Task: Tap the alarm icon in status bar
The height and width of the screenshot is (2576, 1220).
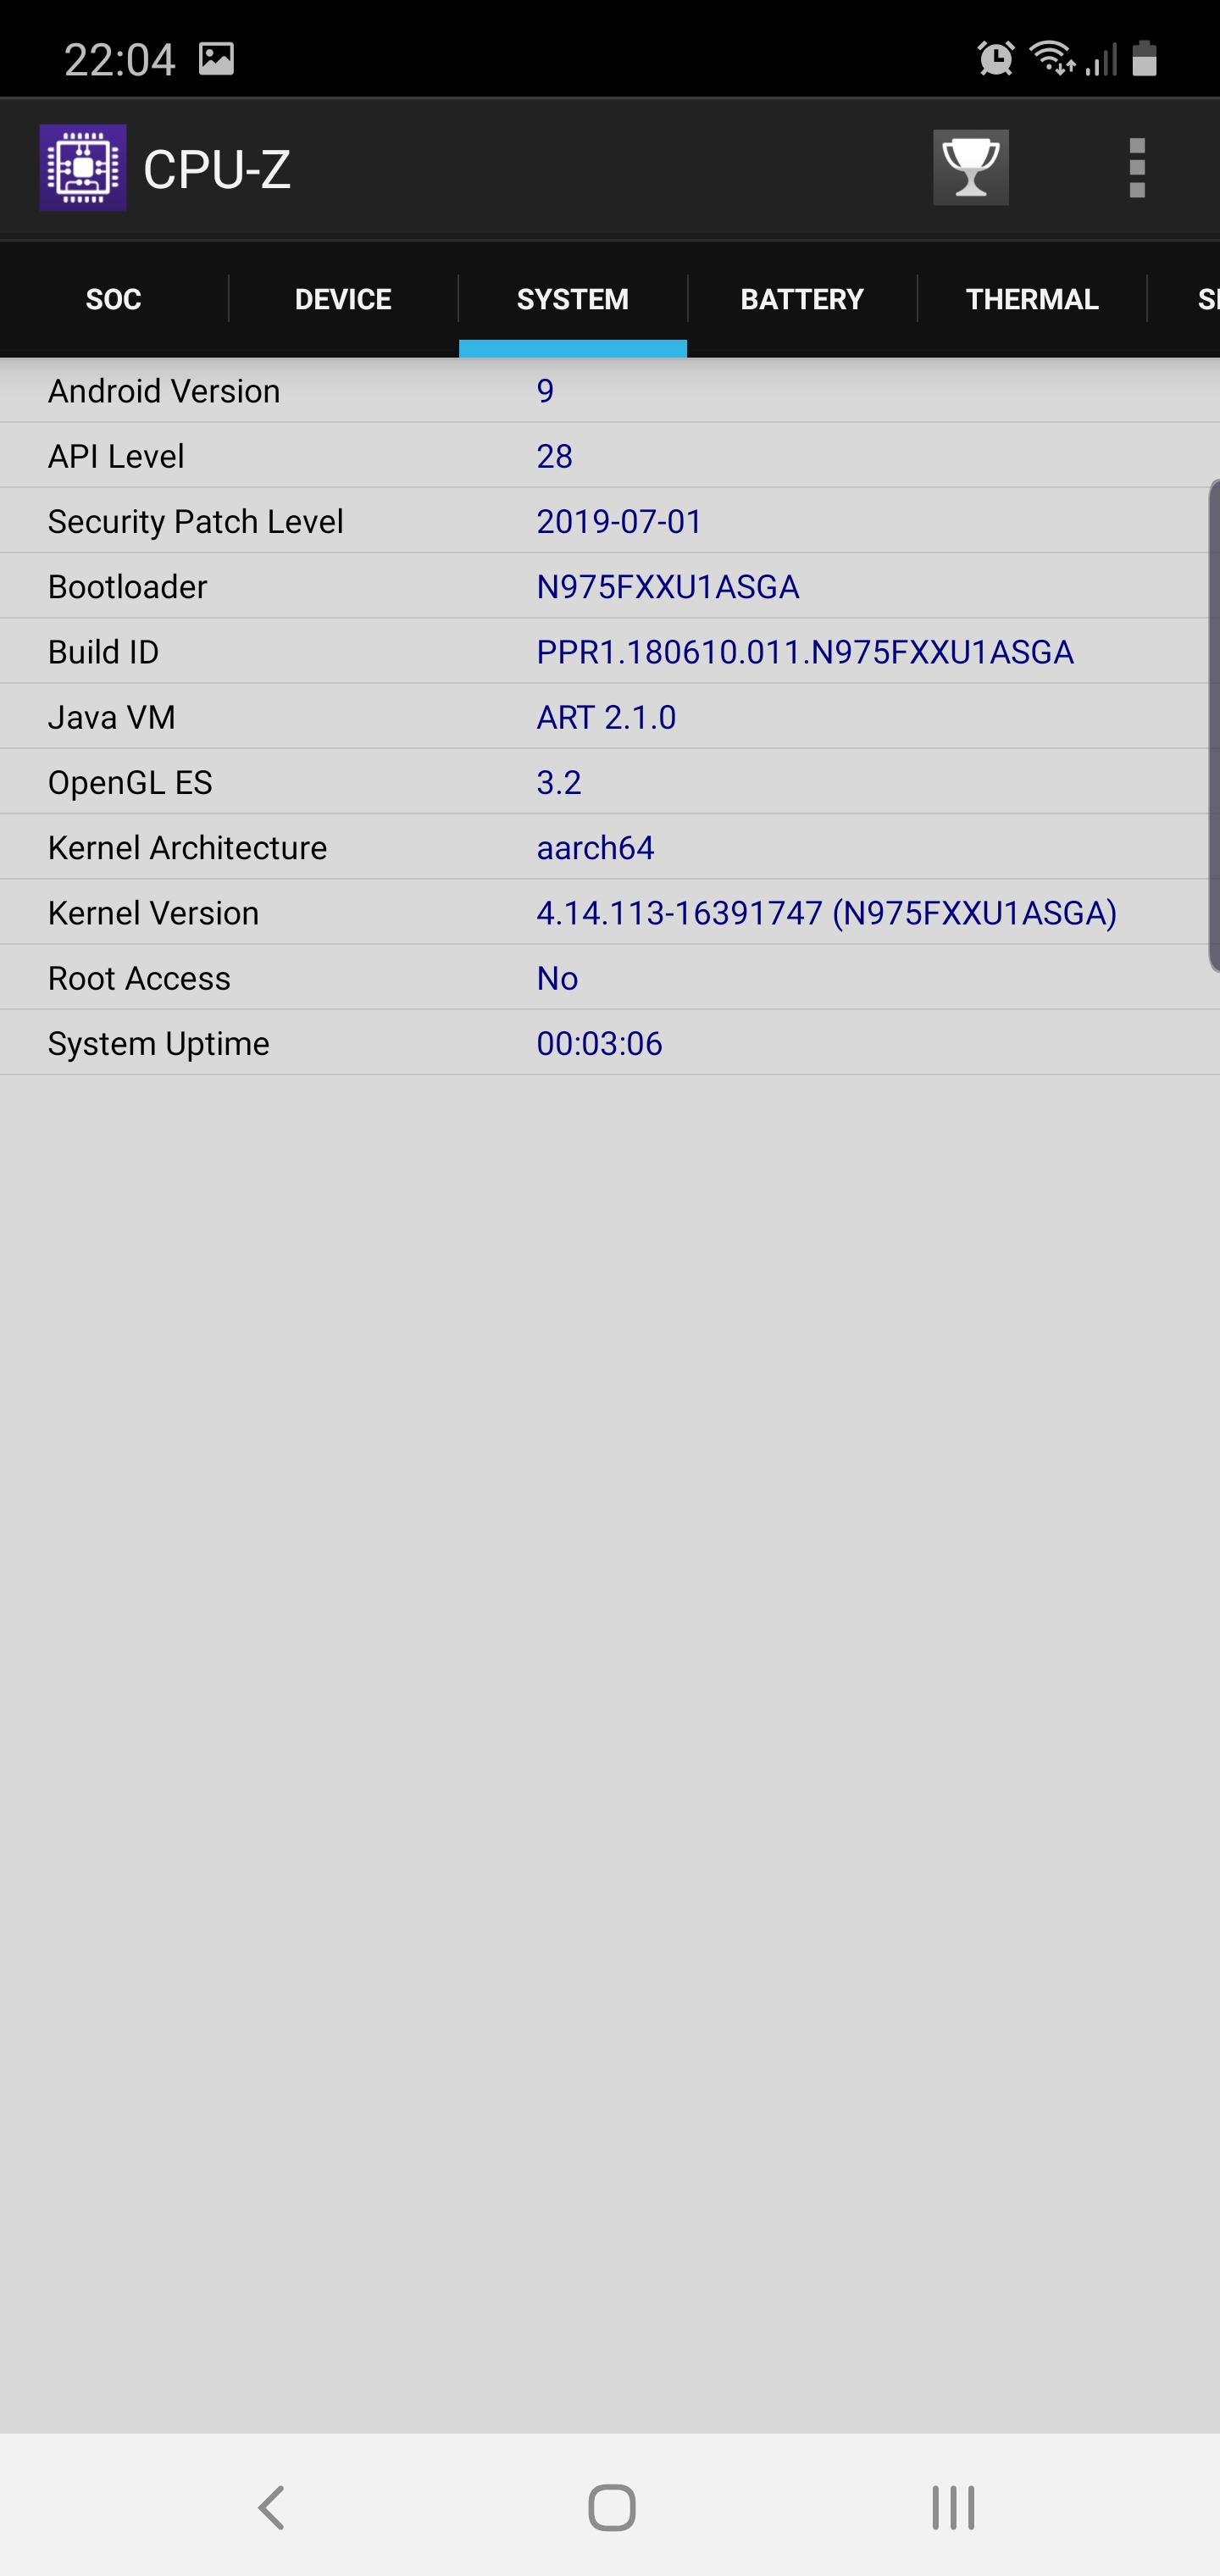Action: point(995,58)
